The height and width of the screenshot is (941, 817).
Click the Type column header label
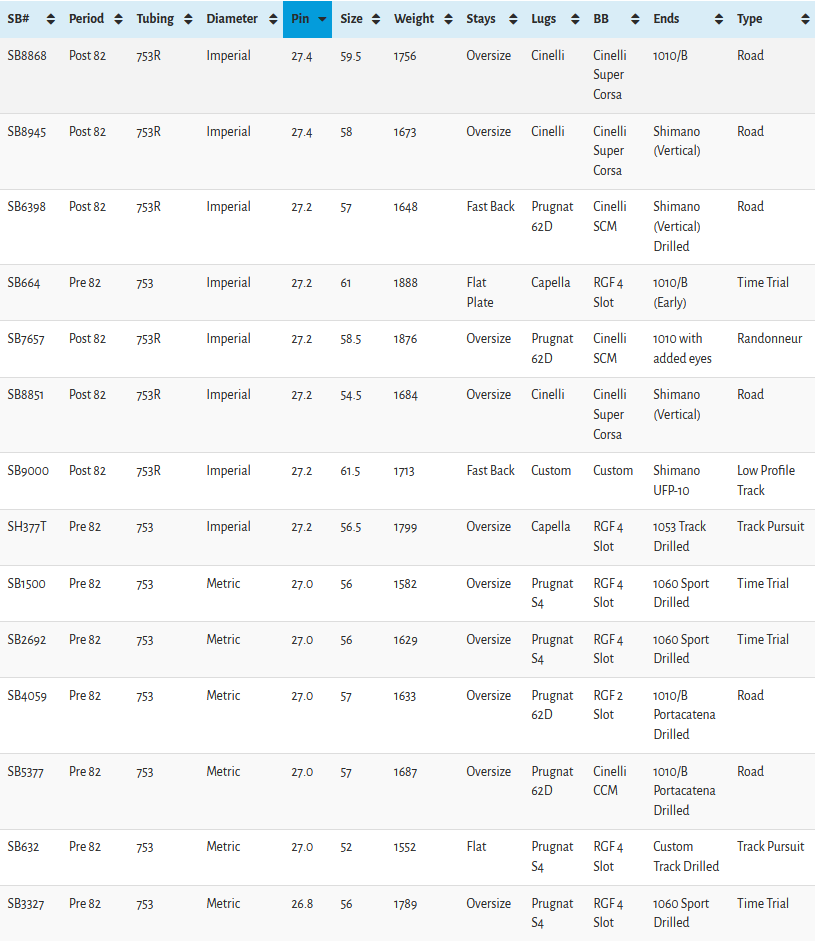point(749,19)
